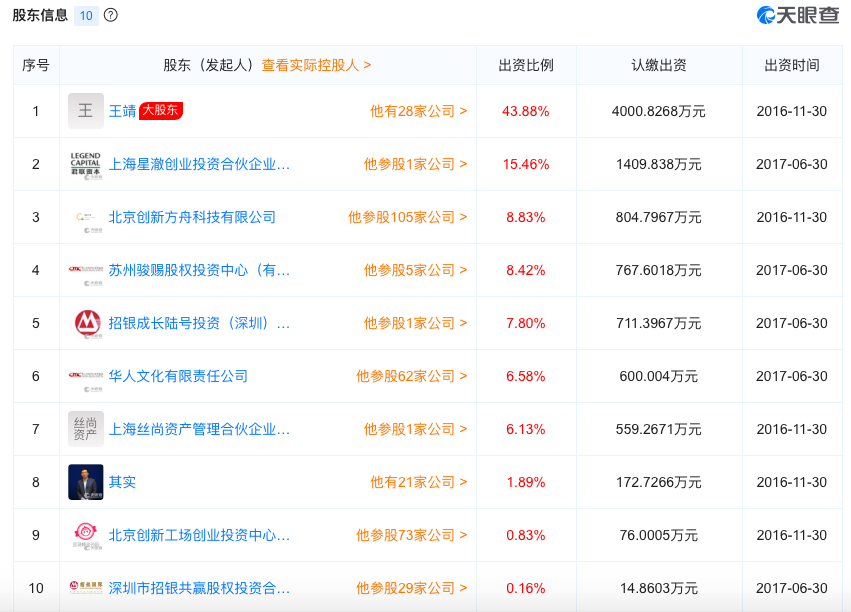The image size is (851, 612).
Task: Click the 7.80% share value
Action: pos(526,323)
